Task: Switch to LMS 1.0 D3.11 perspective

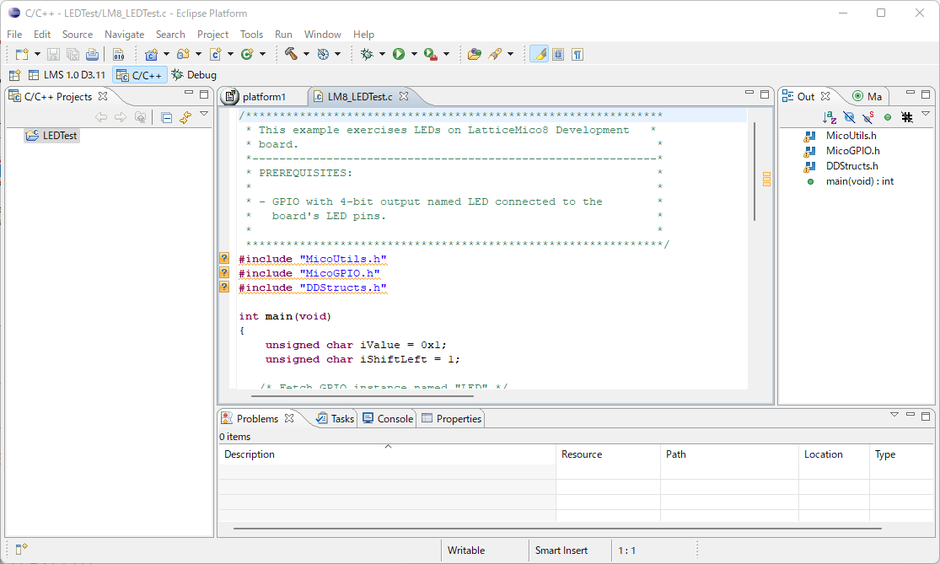Action: (66, 75)
